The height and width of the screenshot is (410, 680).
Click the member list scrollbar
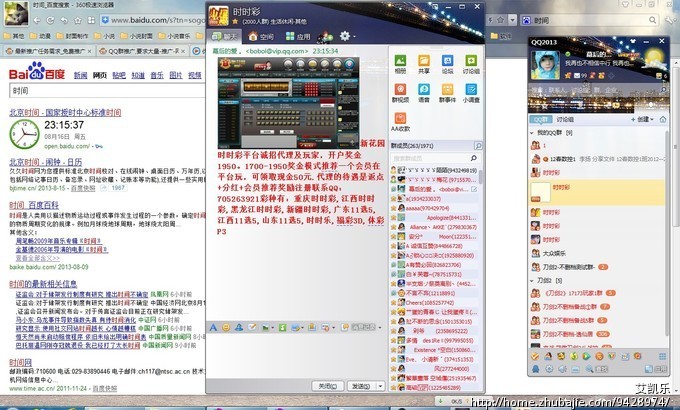pyautogui.click(x=481, y=177)
